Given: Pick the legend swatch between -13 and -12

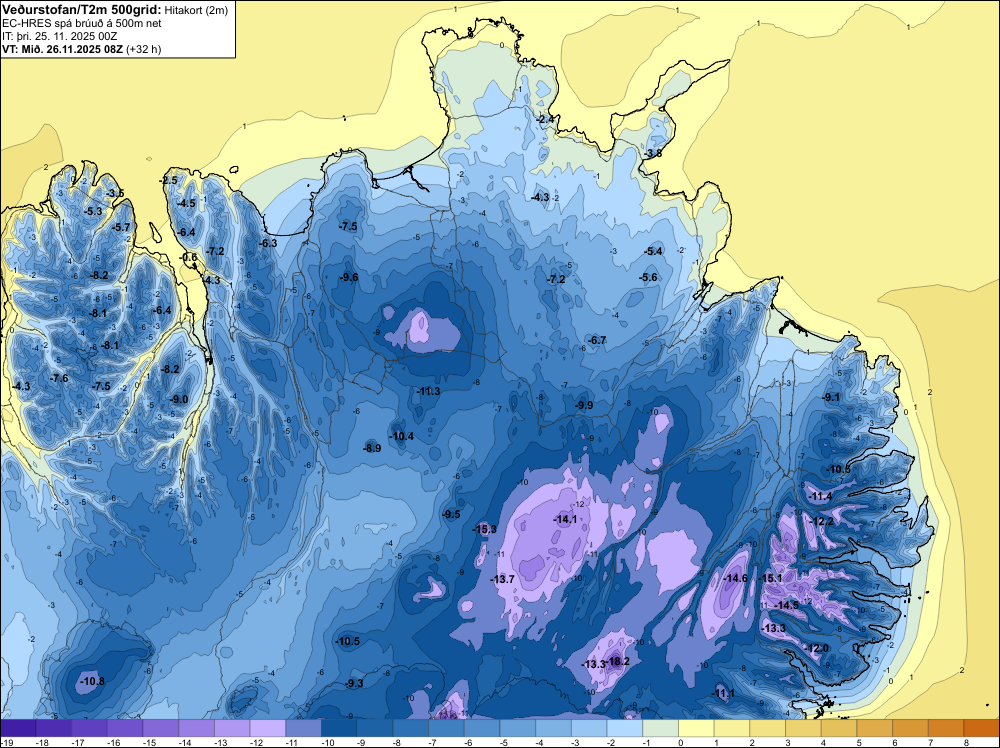Looking at the screenshot, I should coord(232,728).
